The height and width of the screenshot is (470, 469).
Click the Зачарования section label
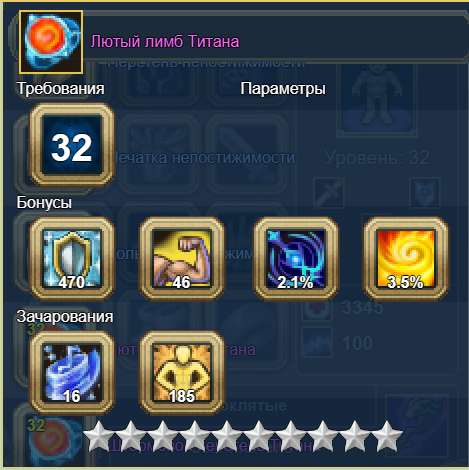(x=65, y=317)
